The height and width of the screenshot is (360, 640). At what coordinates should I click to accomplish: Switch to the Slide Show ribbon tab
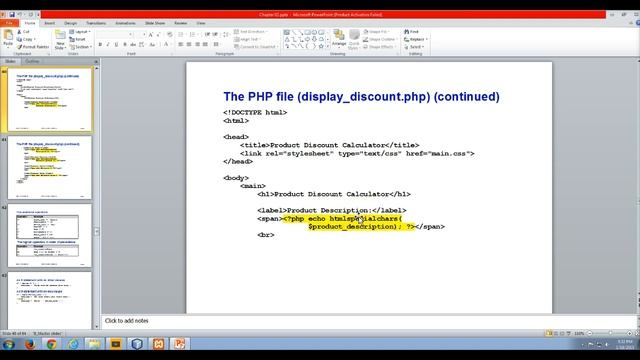[x=155, y=23]
